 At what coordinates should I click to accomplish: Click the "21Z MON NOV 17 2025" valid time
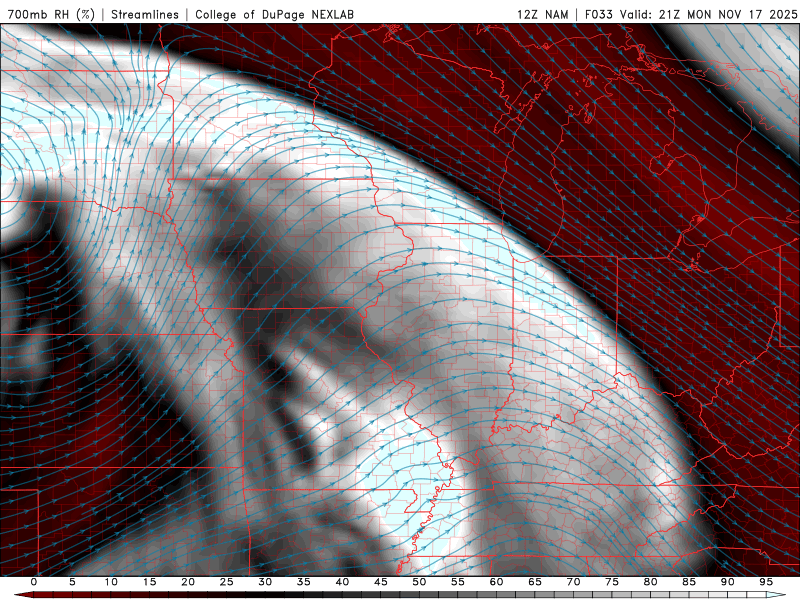(x=728, y=14)
